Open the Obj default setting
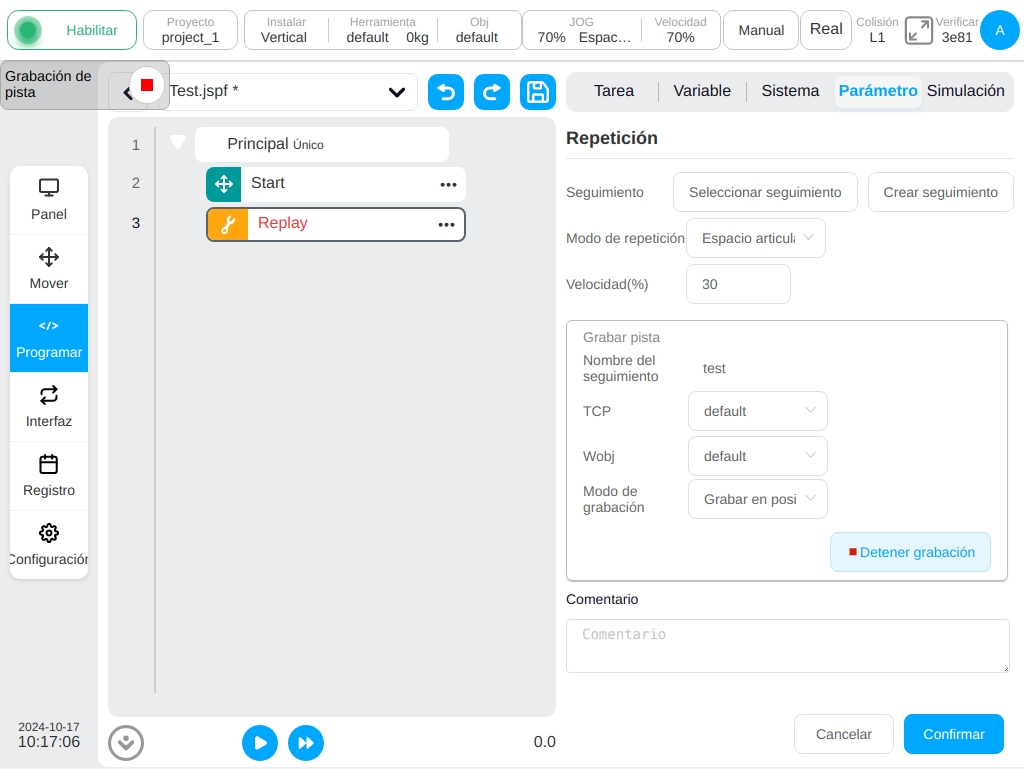 (x=477, y=30)
